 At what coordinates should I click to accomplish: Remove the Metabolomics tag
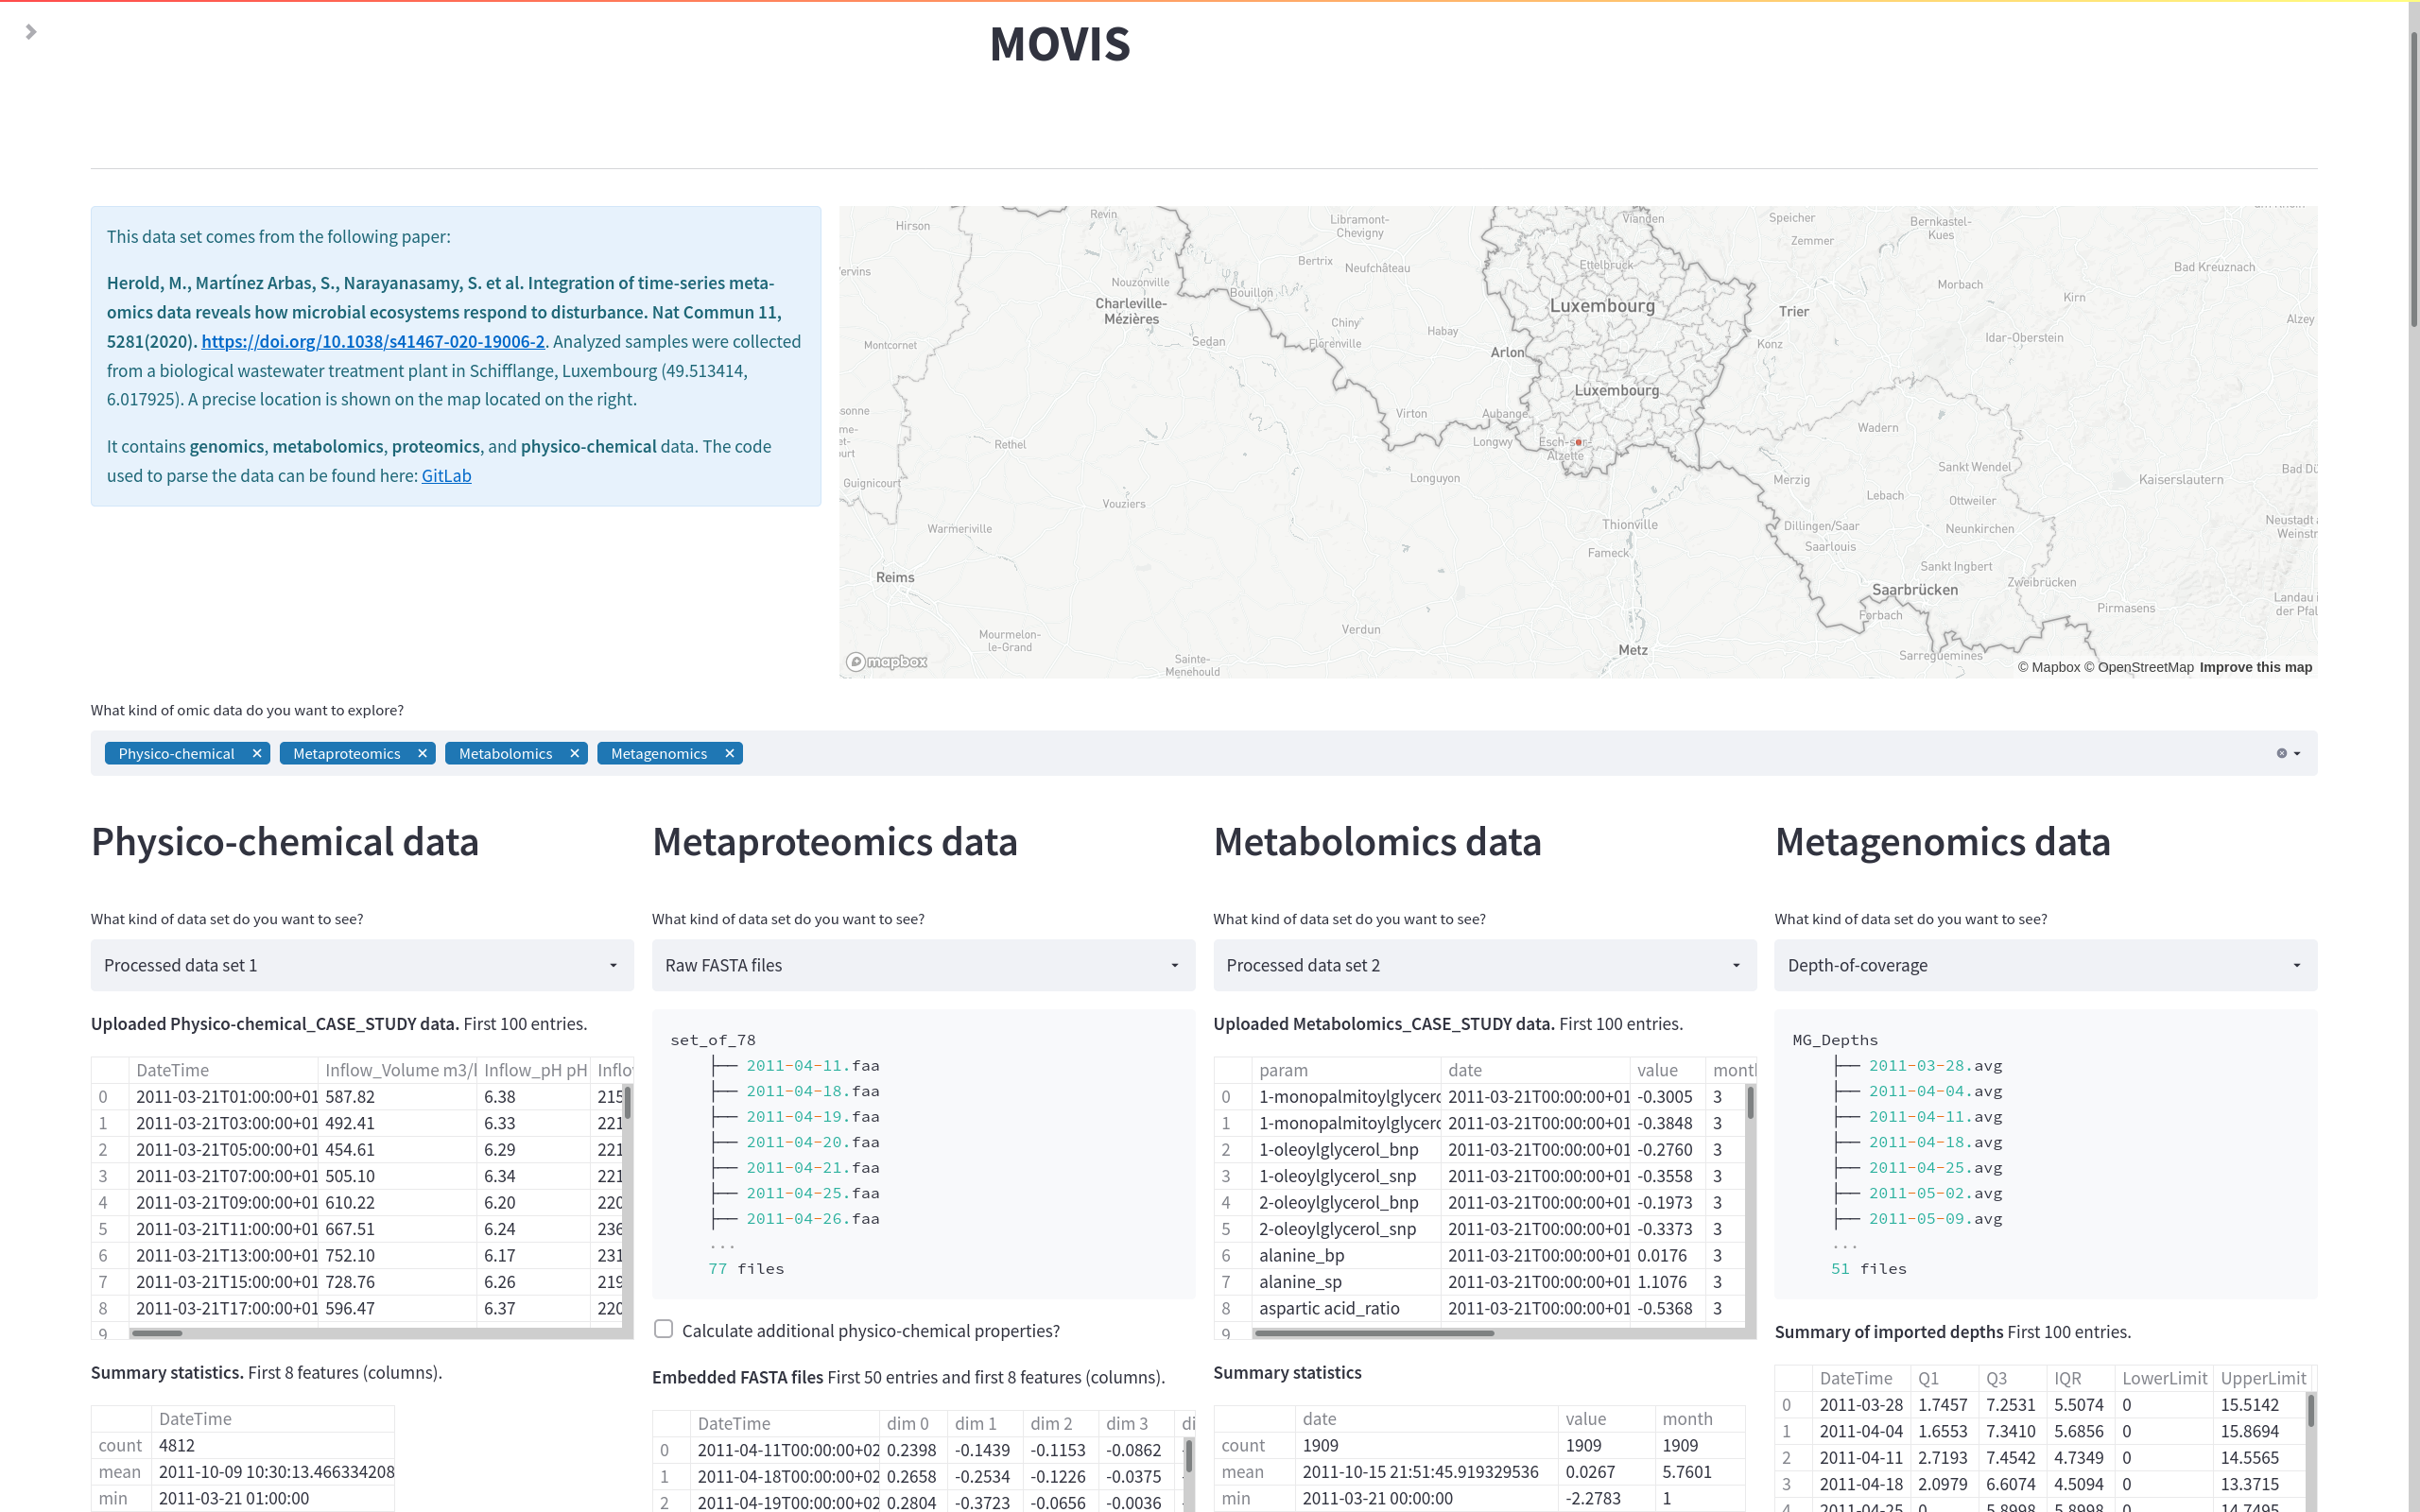click(x=574, y=754)
